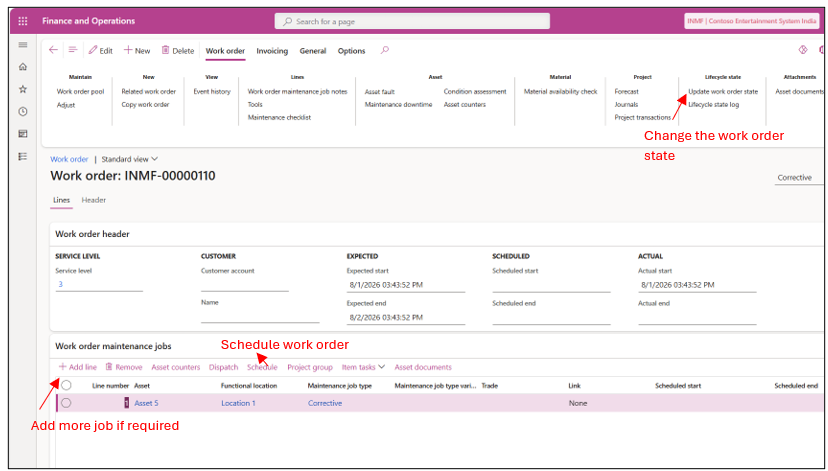The width and height of the screenshot is (828, 471).
Task: Open Recent clock icon in sidebar
Action: coord(23,111)
